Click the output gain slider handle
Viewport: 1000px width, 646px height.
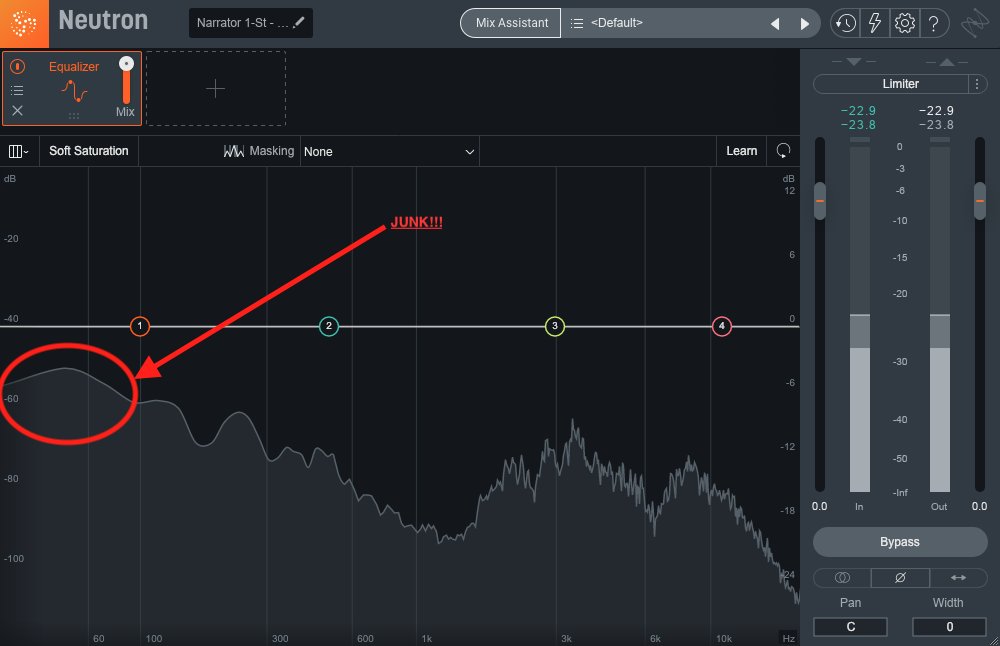pyautogui.click(x=980, y=201)
